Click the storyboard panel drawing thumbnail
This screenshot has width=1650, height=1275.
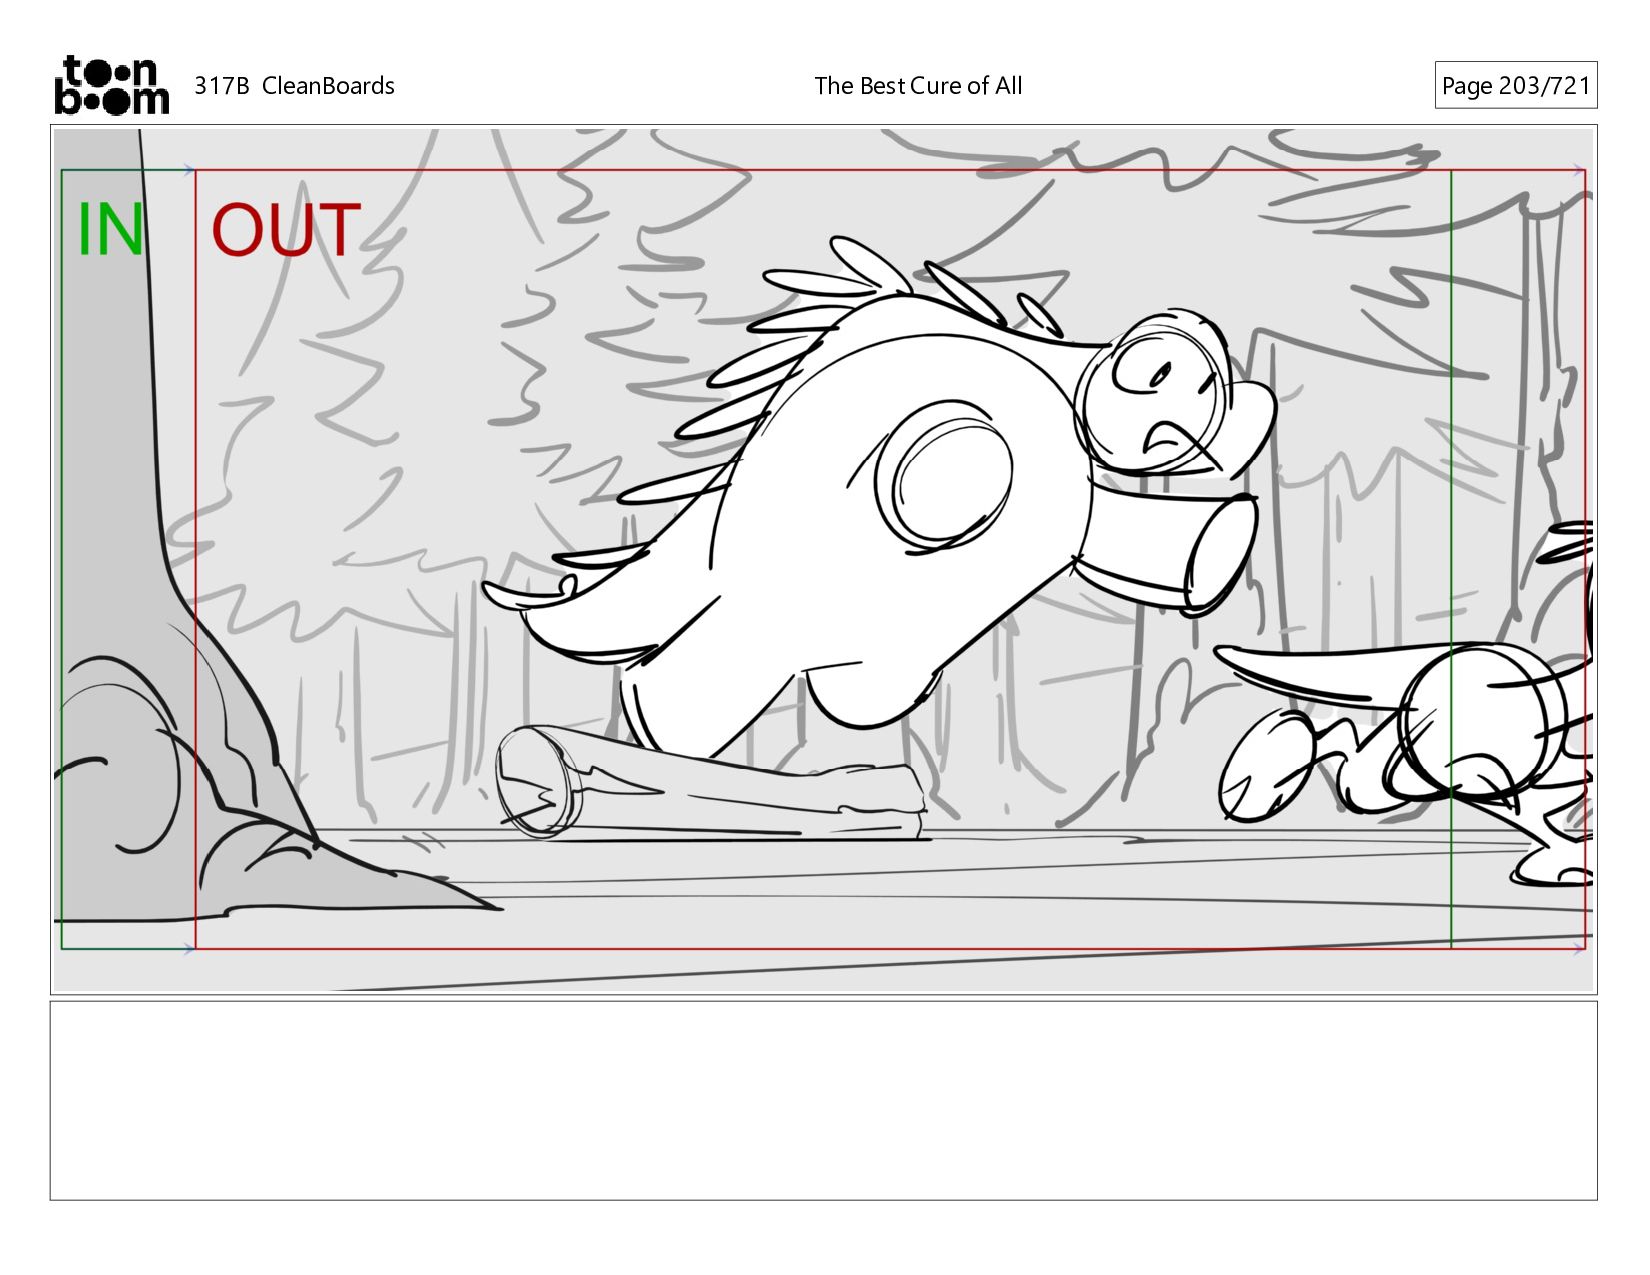coord(823,560)
